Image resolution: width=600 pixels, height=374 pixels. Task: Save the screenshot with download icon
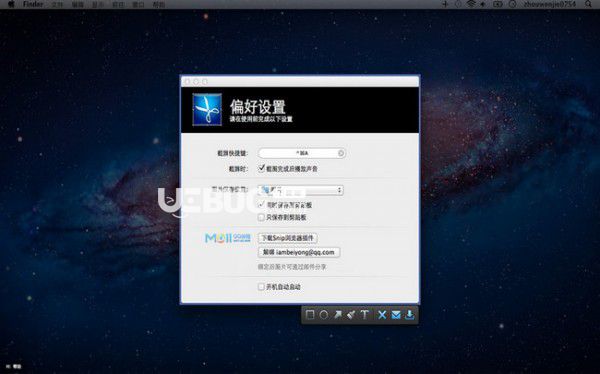coord(409,315)
